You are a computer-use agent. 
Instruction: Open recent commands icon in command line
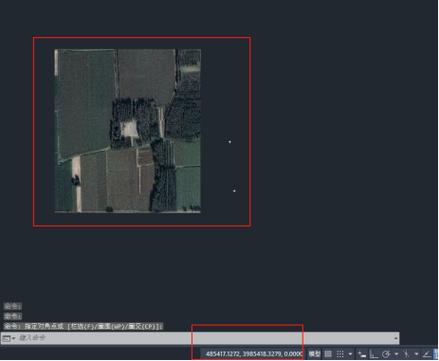tap(8, 338)
